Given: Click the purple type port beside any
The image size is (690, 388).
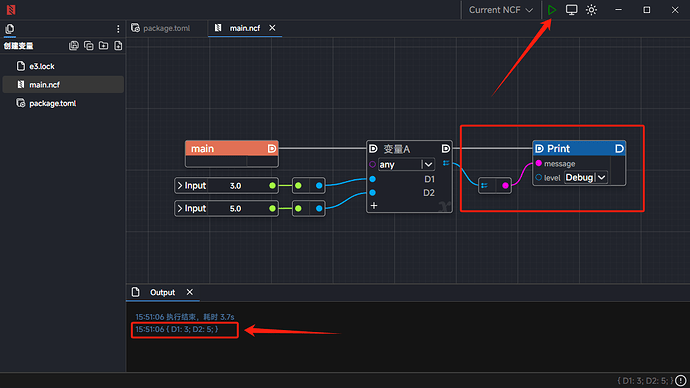Looking at the screenshot, I should pos(372,165).
